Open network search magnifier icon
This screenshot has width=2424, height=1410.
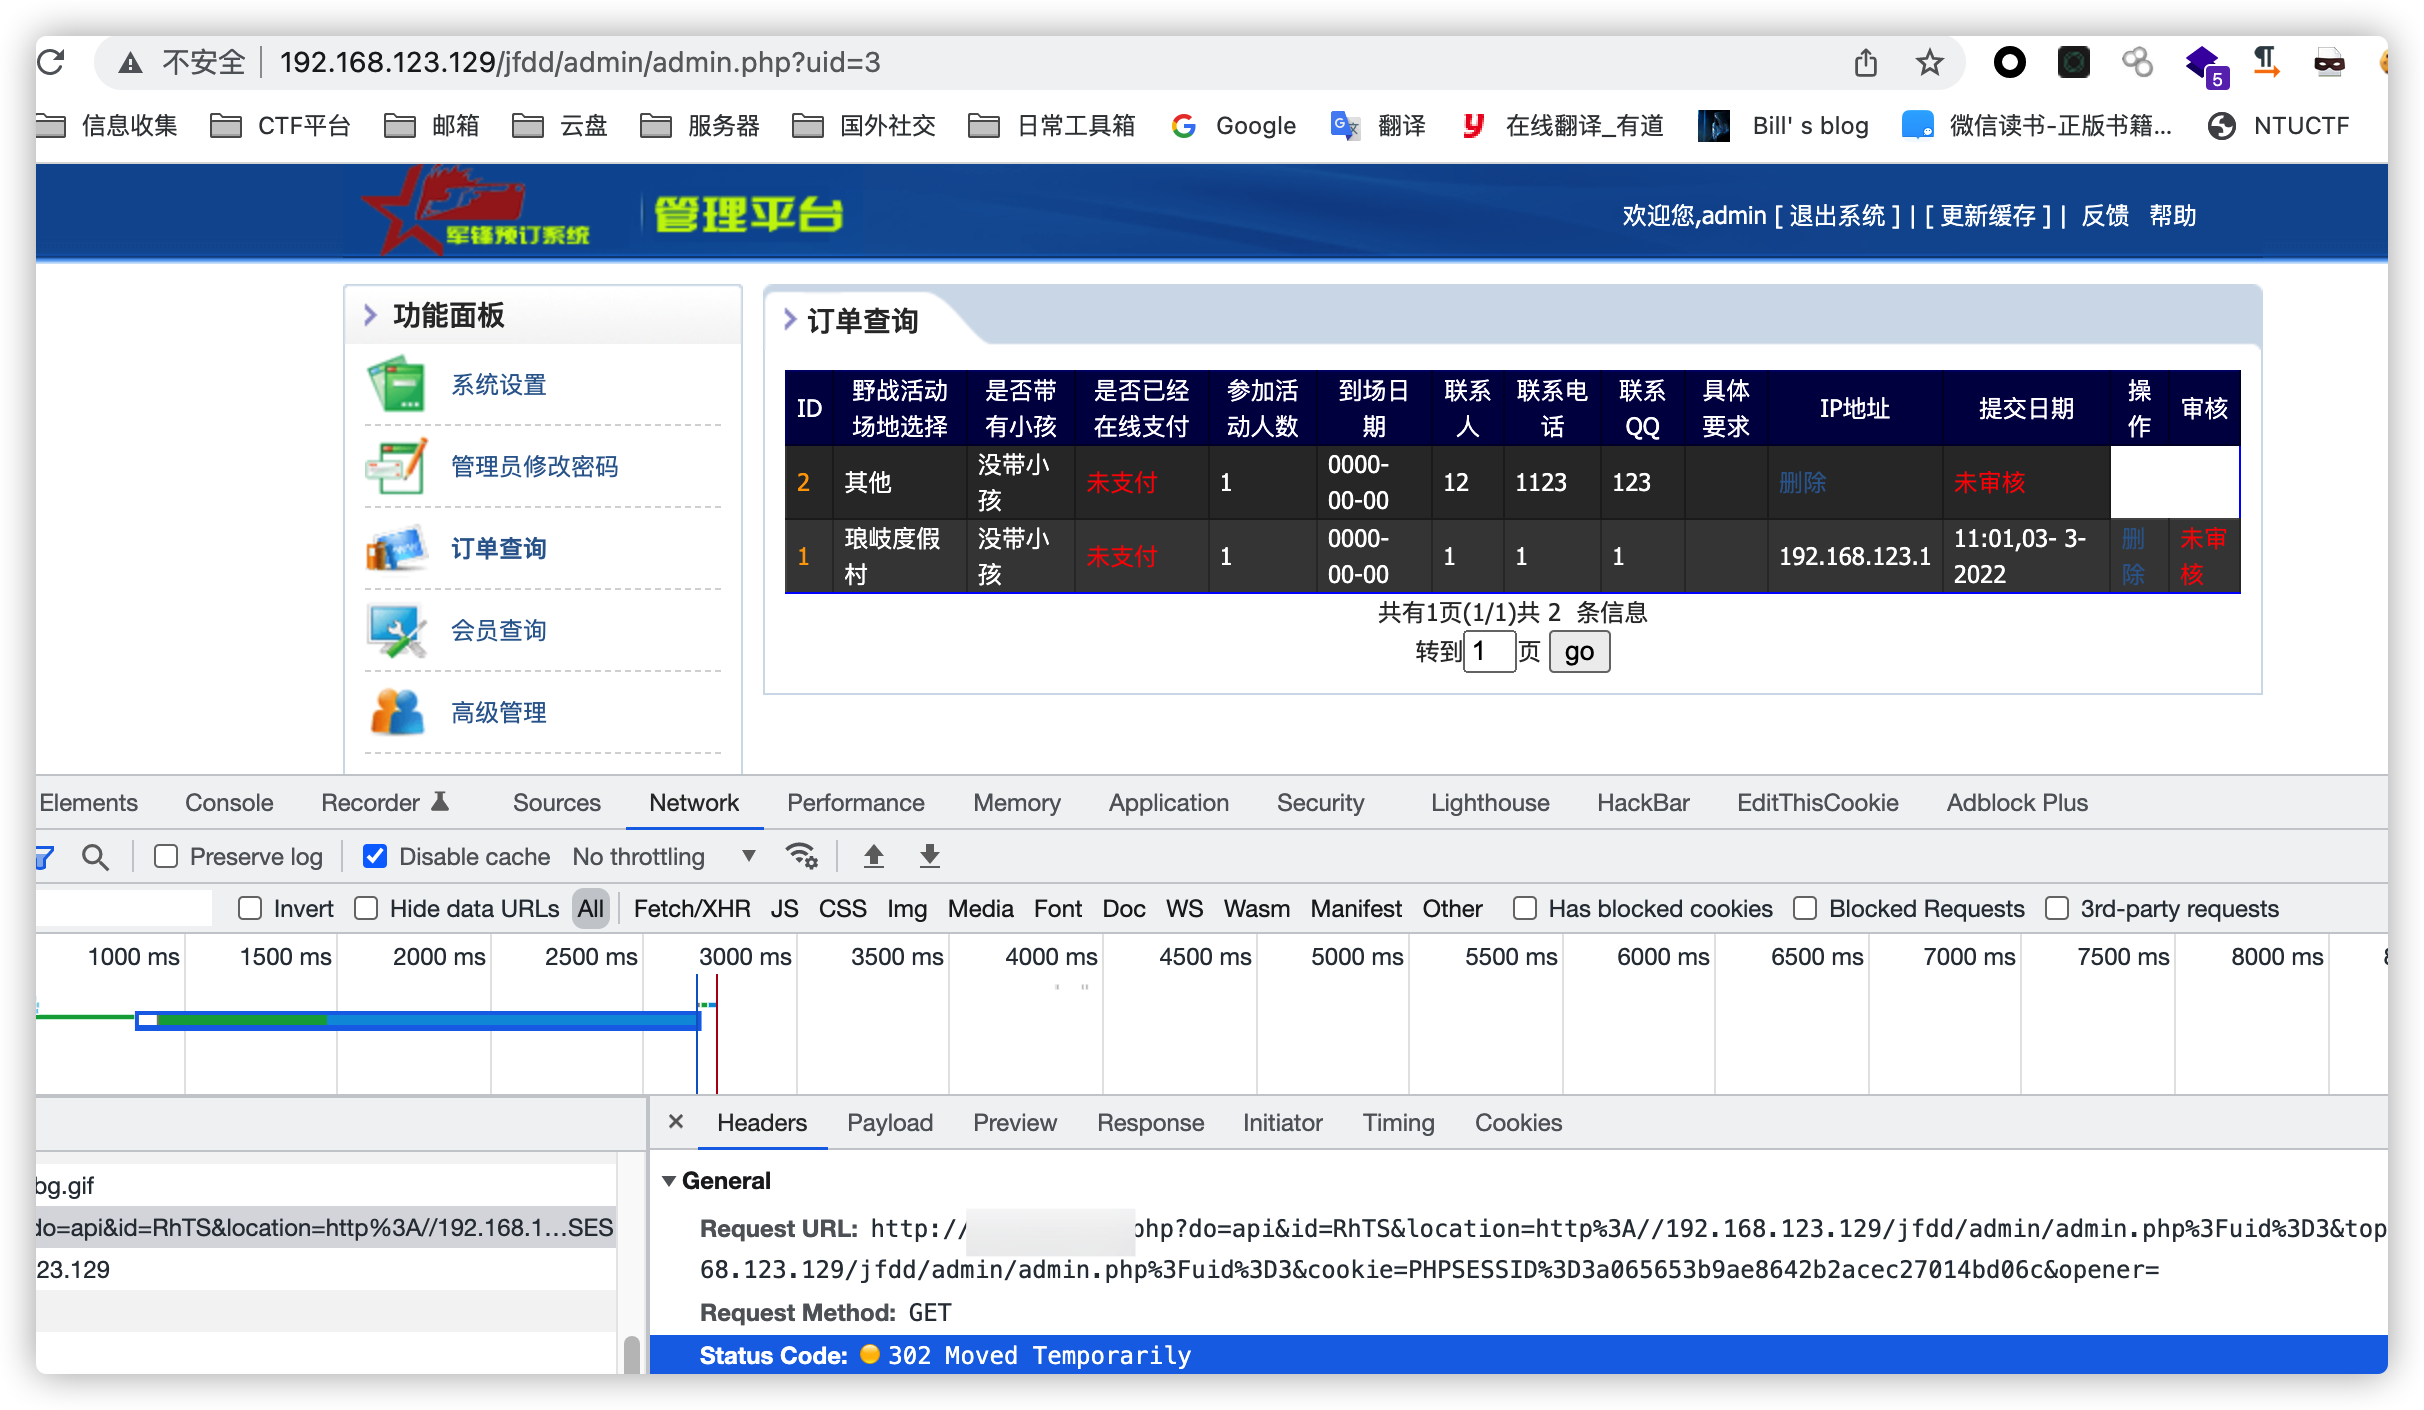coord(95,857)
